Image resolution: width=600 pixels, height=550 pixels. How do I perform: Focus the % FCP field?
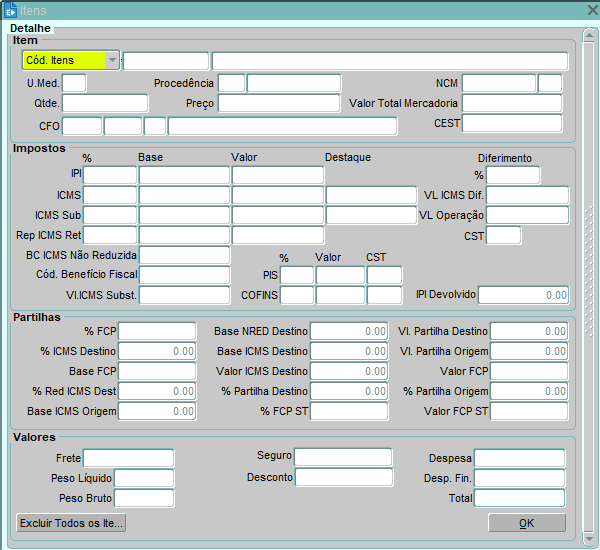click(x=157, y=331)
